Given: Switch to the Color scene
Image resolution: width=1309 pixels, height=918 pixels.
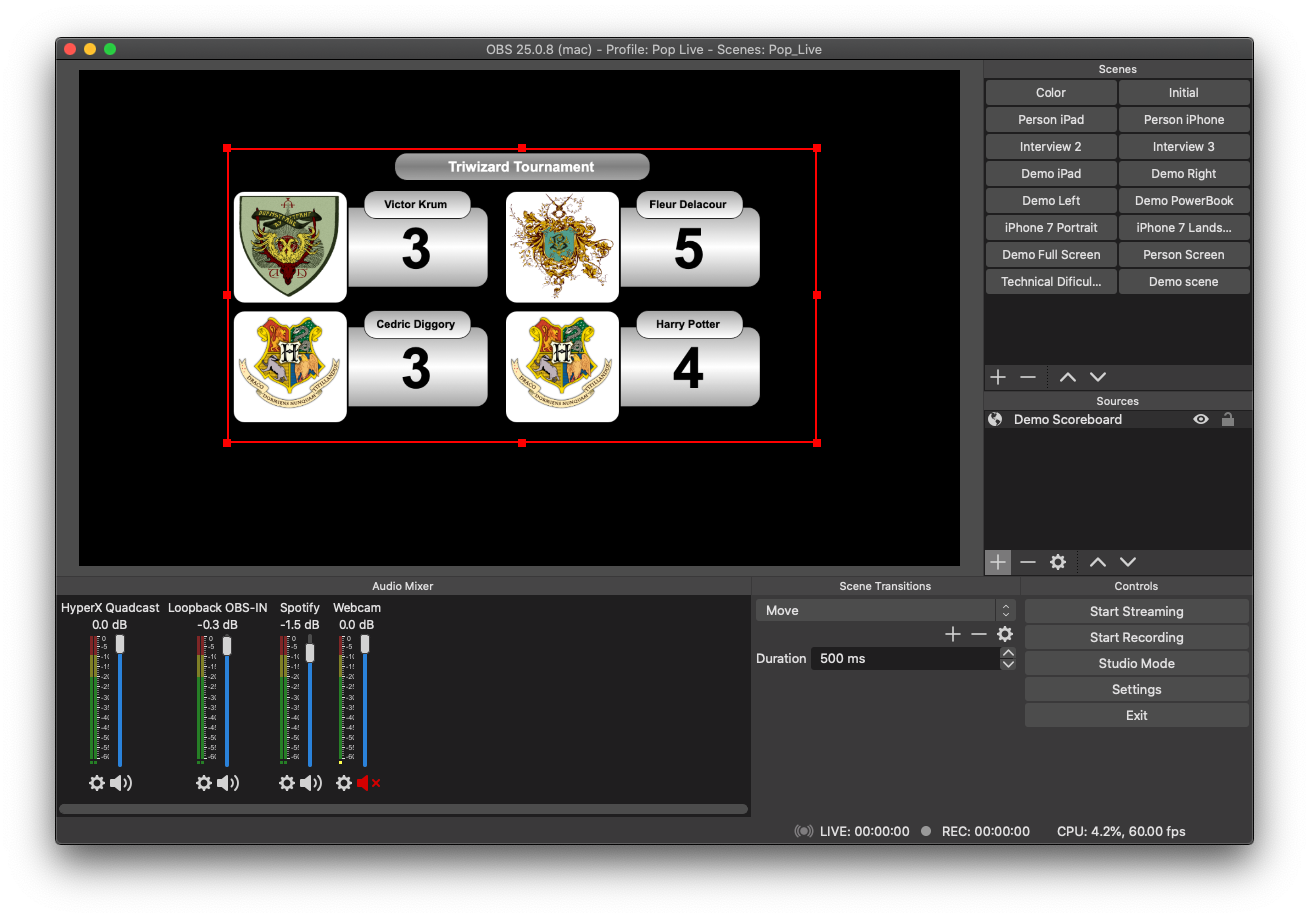Looking at the screenshot, I should point(1051,93).
